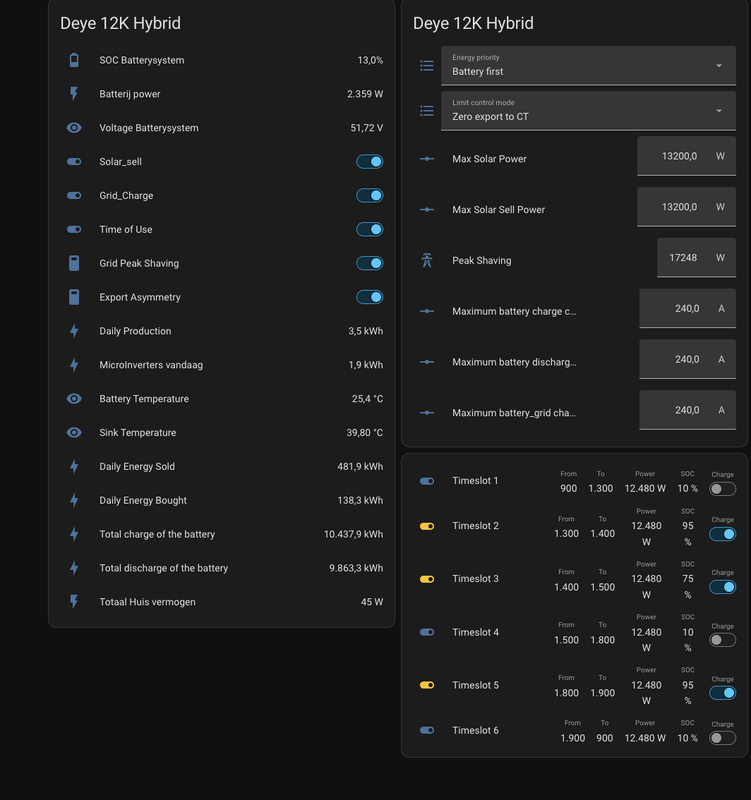Click the bolt icon for Total charge of the battery
Screen dimensions: 751x800
click(x=74, y=534)
